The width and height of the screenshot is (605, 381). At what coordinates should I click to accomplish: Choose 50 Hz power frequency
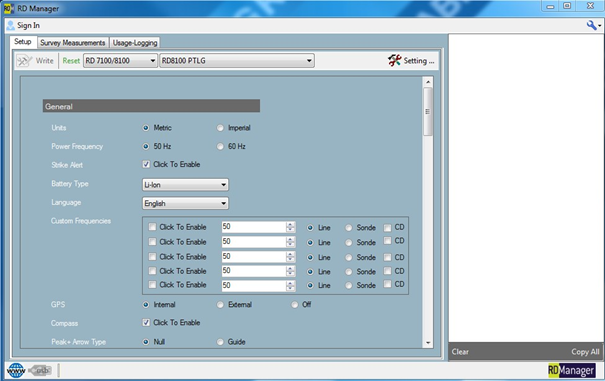click(146, 146)
